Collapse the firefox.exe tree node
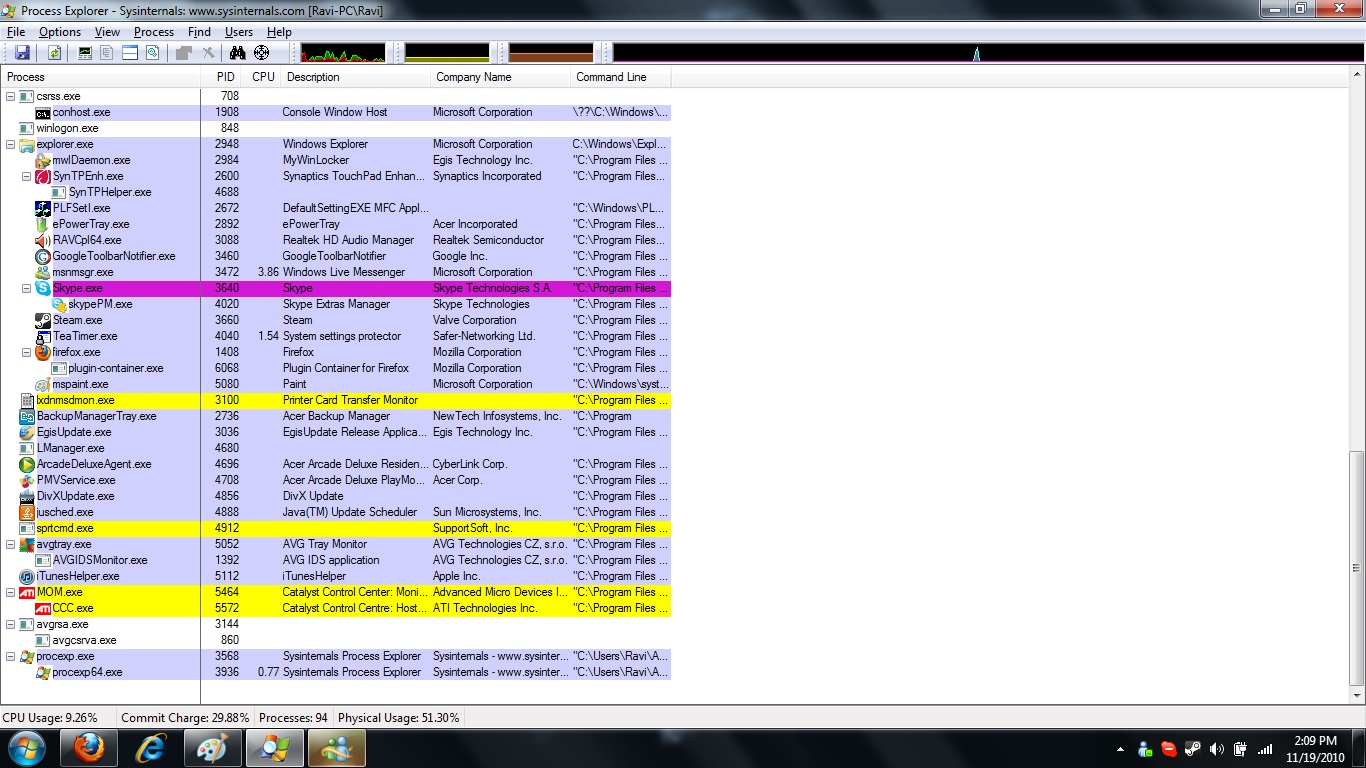The image size is (1366, 768). pyautogui.click(x=27, y=352)
